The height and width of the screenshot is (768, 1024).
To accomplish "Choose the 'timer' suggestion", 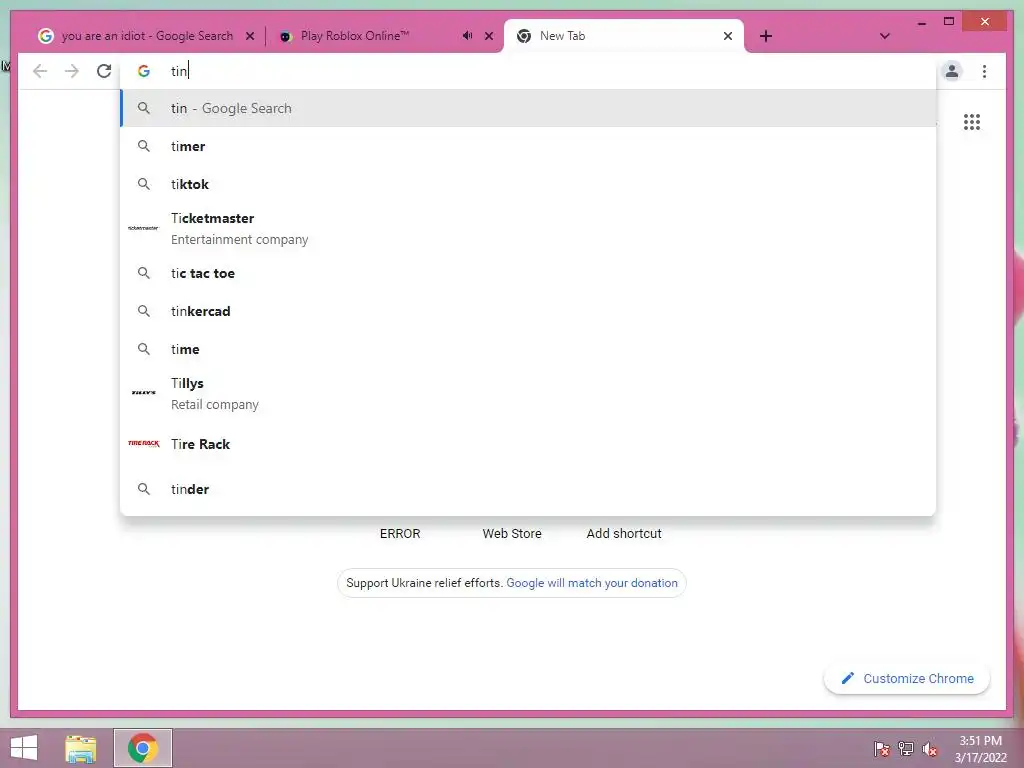I will coord(528,146).
